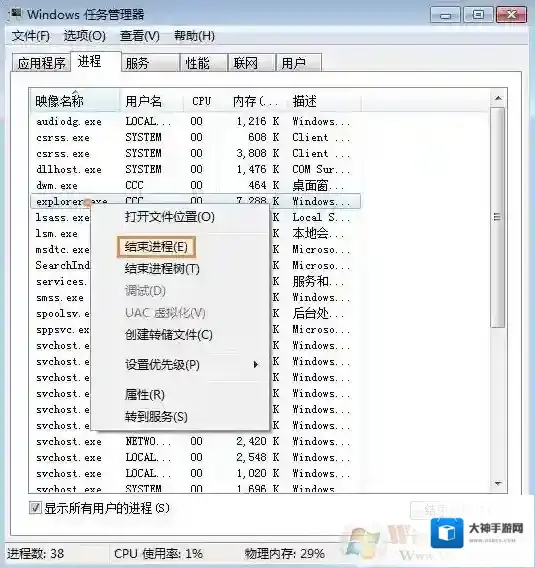Switch to the 用户 tab

click(299, 63)
